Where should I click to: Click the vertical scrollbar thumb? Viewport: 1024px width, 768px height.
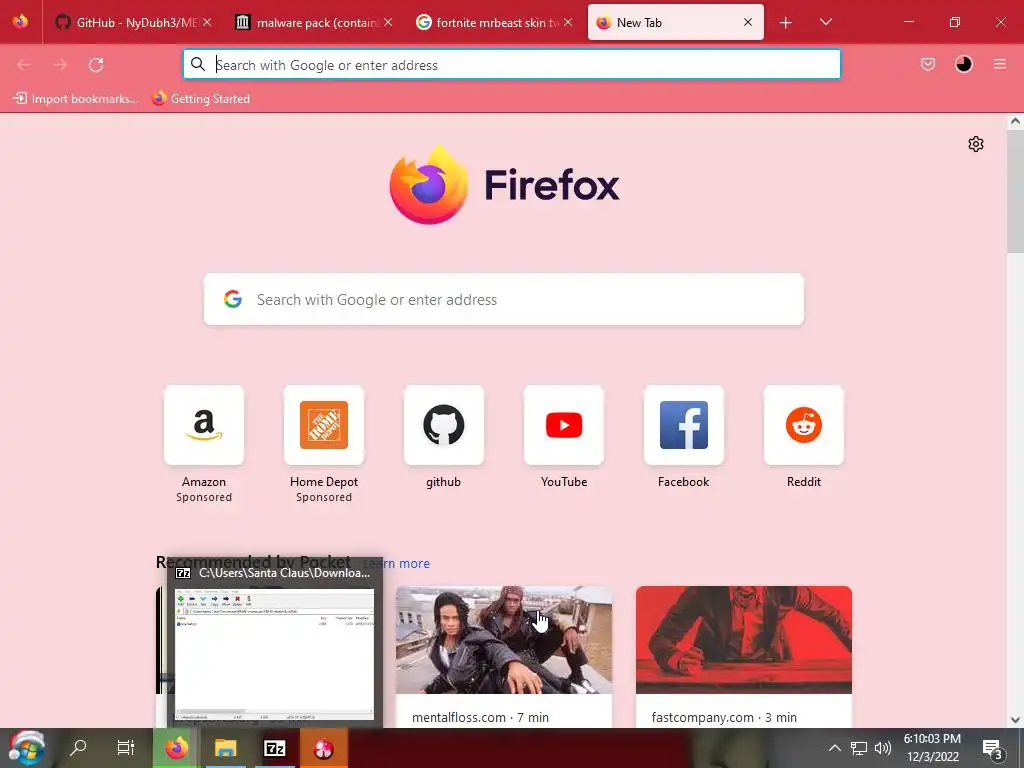[1015, 189]
